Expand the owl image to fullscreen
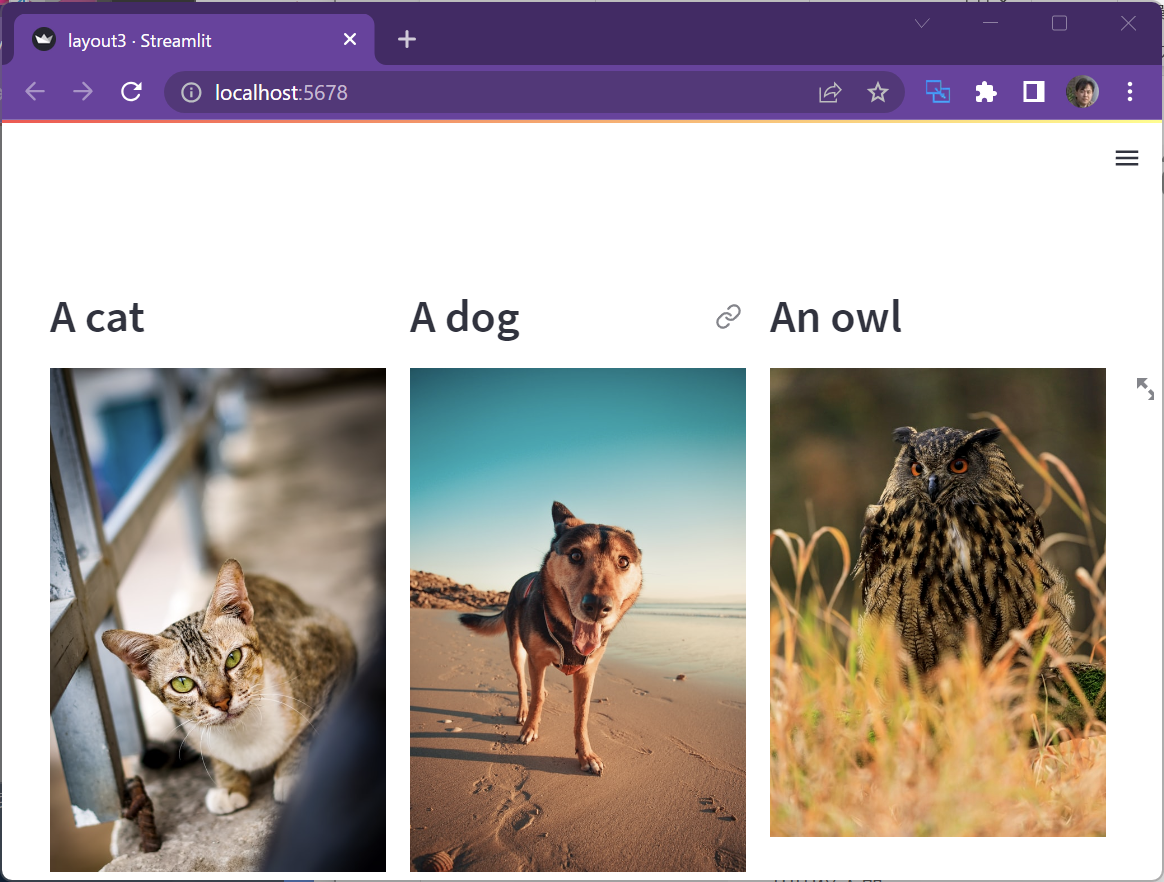Image resolution: width=1164 pixels, height=882 pixels. click(x=1145, y=389)
